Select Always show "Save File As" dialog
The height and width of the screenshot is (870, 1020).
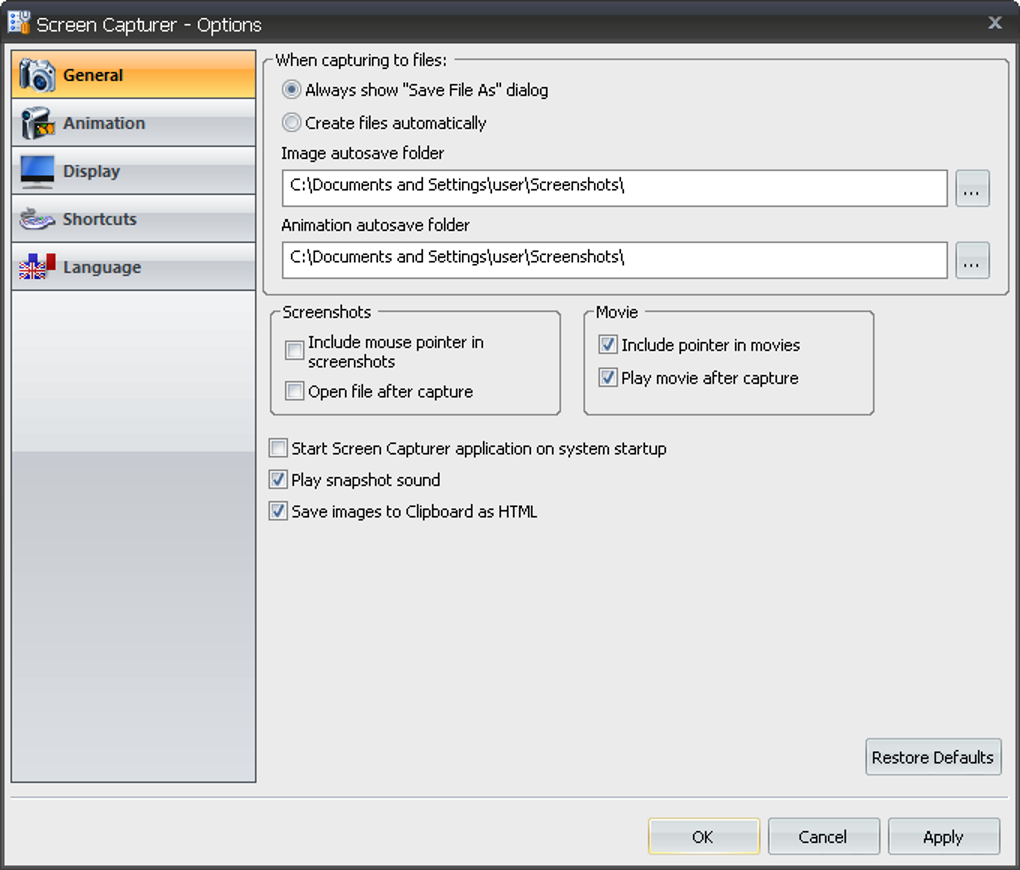pyautogui.click(x=292, y=90)
